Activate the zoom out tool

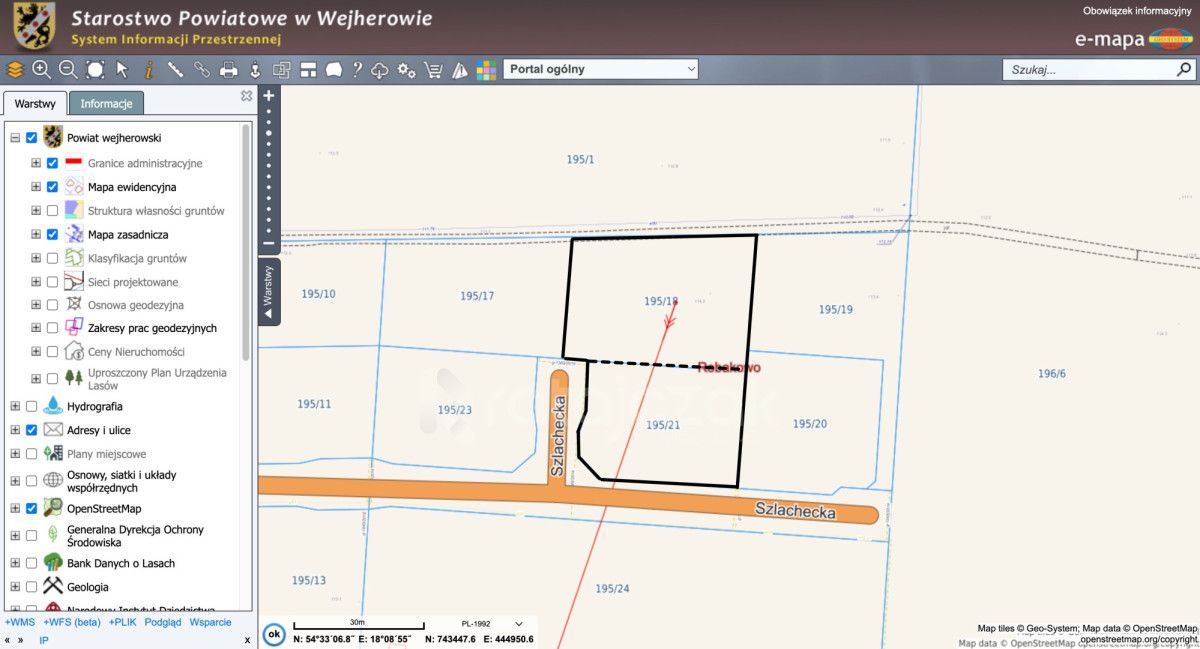(x=66, y=70)
